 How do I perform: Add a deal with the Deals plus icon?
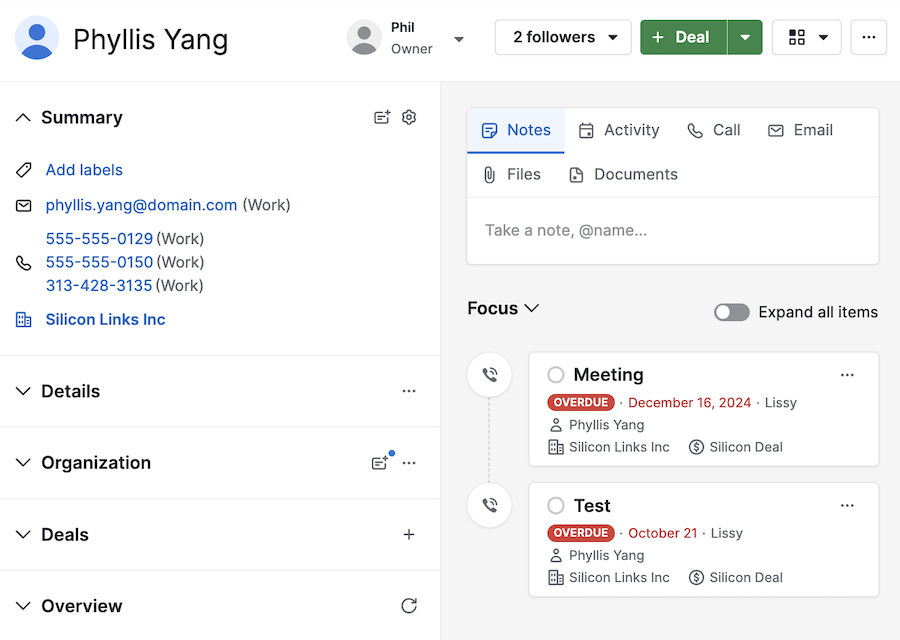click(409, 535)
